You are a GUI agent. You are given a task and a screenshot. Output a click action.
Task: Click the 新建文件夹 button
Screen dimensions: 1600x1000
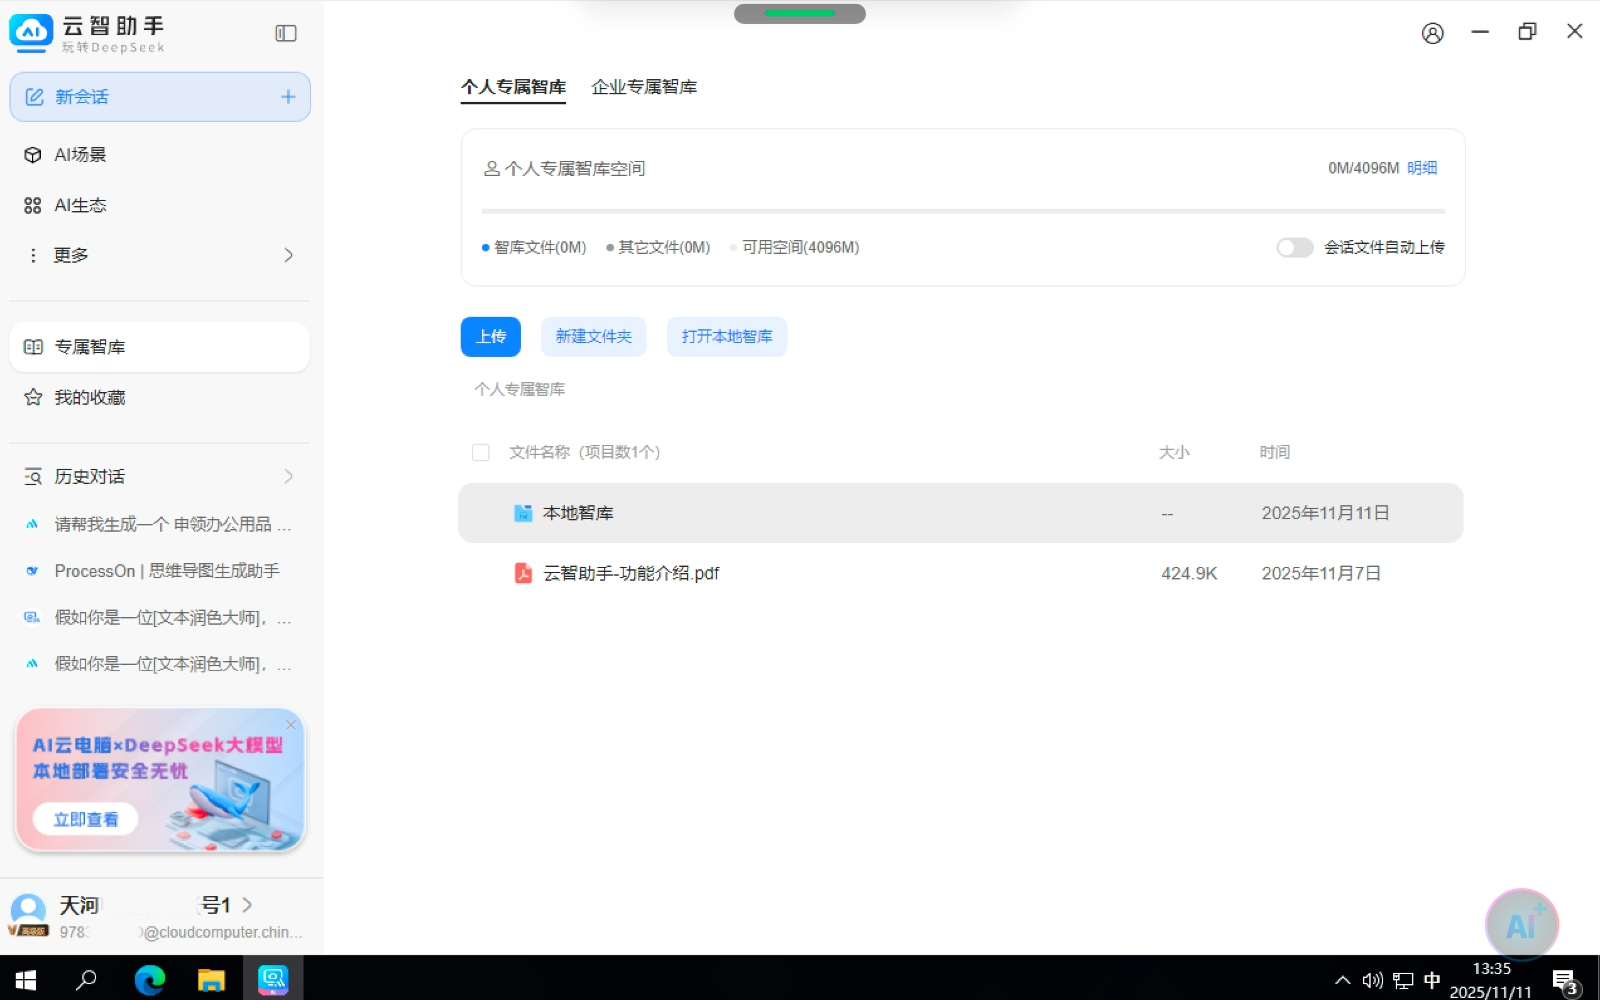(593, 337)
